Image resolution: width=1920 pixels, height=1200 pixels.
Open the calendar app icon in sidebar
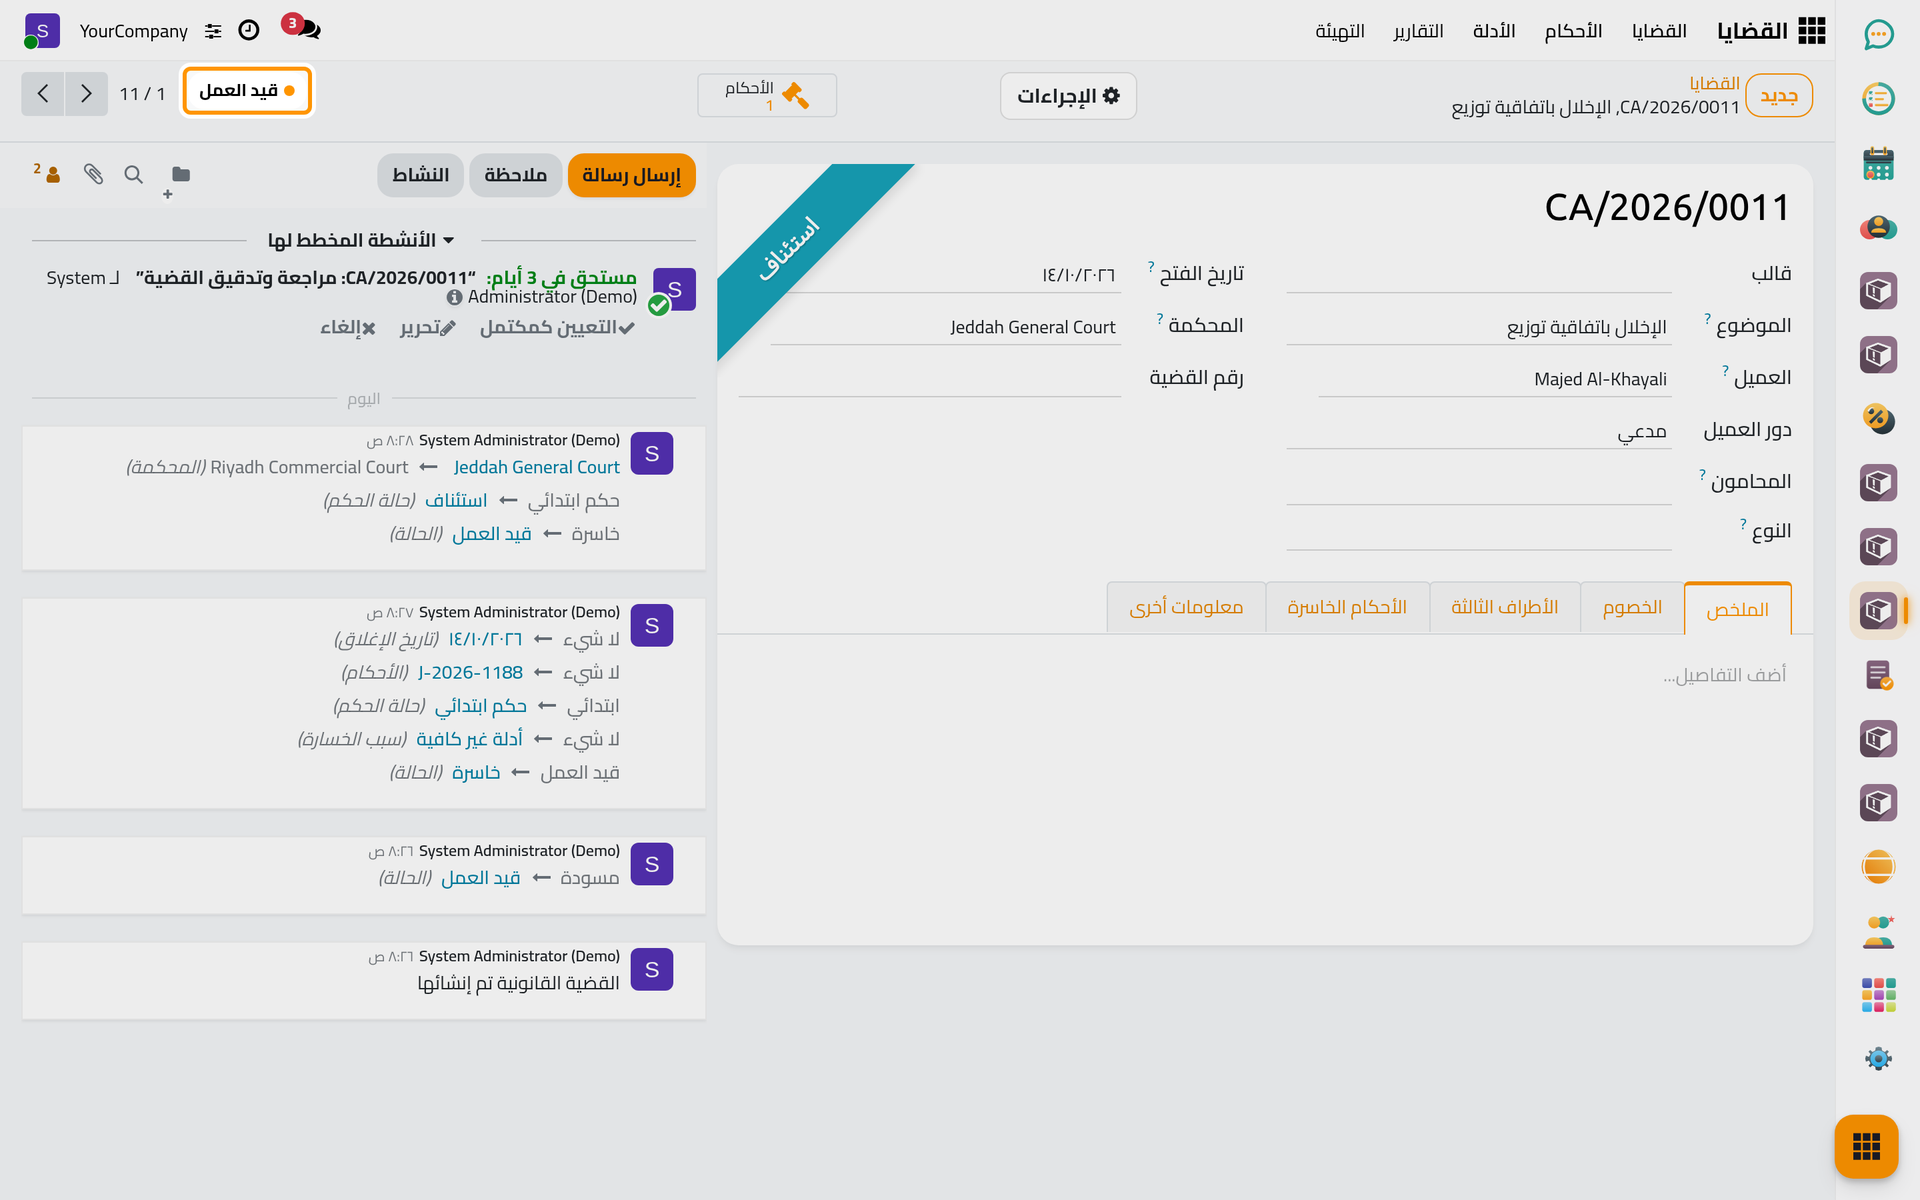click(x=1878, y=163)
